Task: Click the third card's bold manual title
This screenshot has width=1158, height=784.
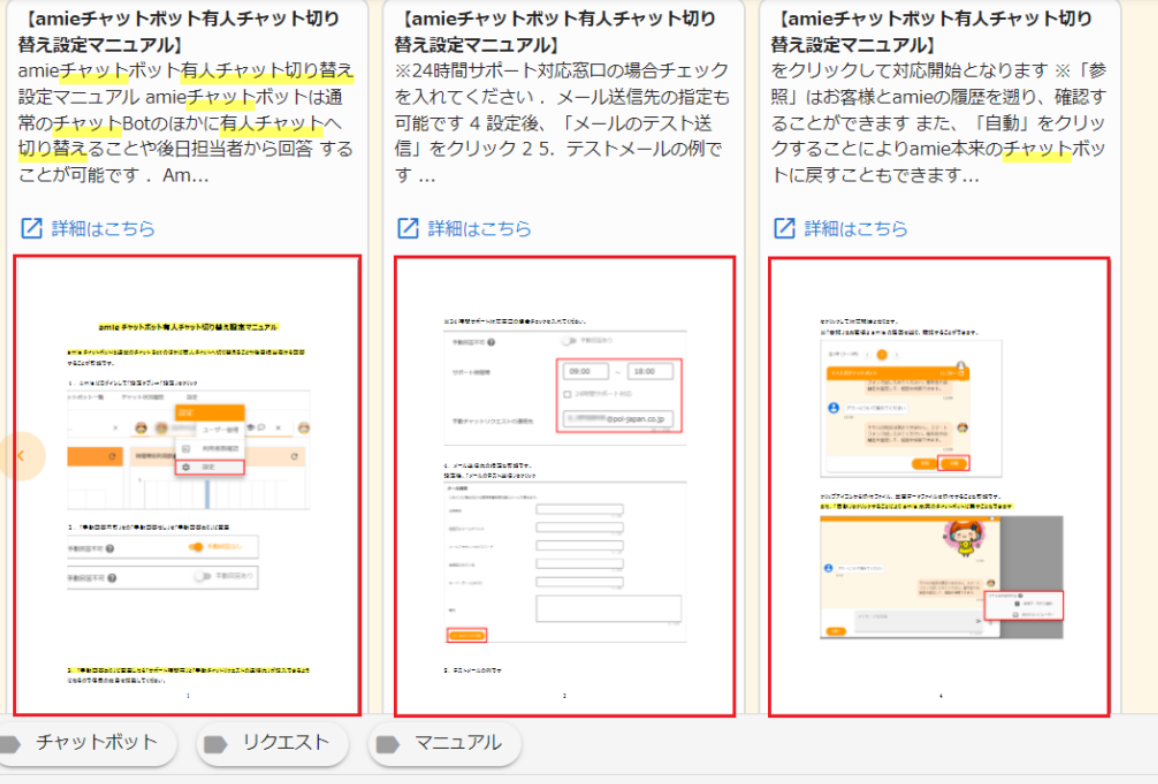Action: point(933,31)
